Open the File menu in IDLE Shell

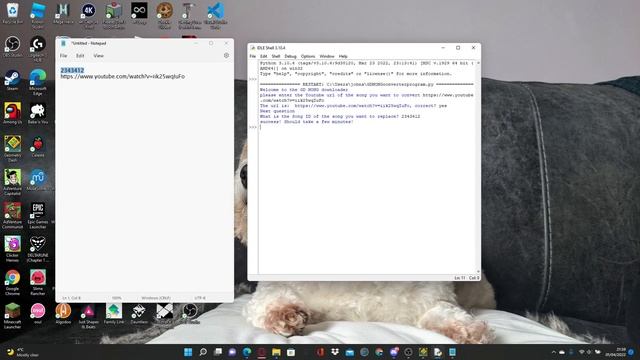pyautogui.click(x=253, y=56)
